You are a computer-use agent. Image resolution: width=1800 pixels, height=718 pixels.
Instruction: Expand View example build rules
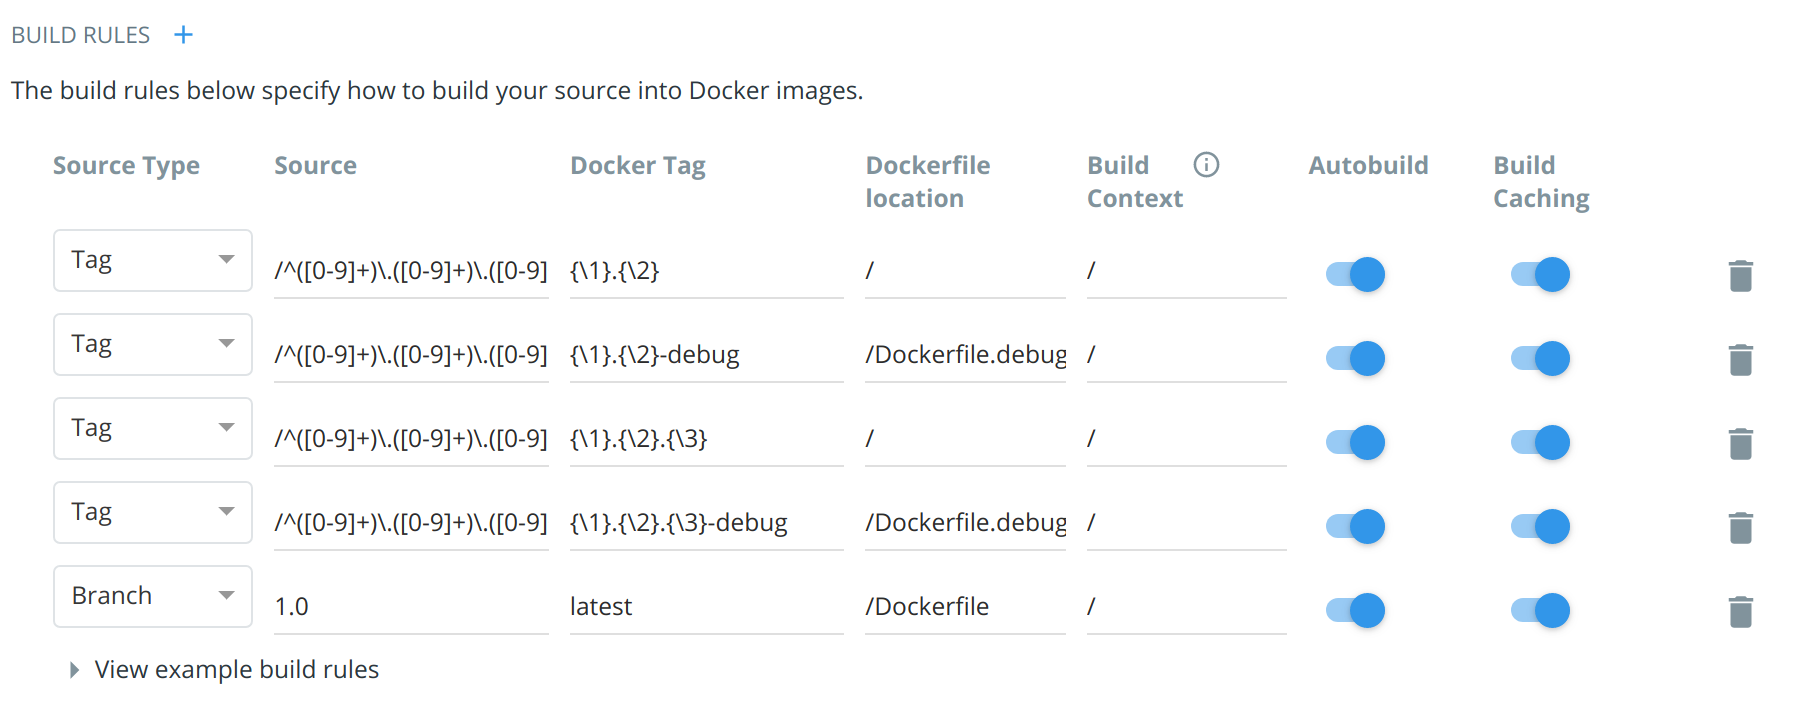236,669
